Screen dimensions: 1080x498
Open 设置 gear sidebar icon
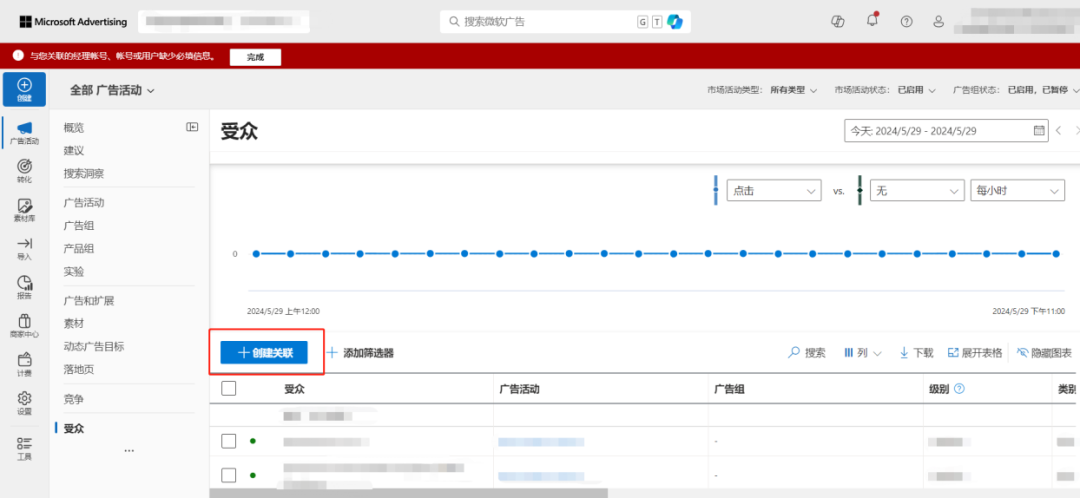24,403
